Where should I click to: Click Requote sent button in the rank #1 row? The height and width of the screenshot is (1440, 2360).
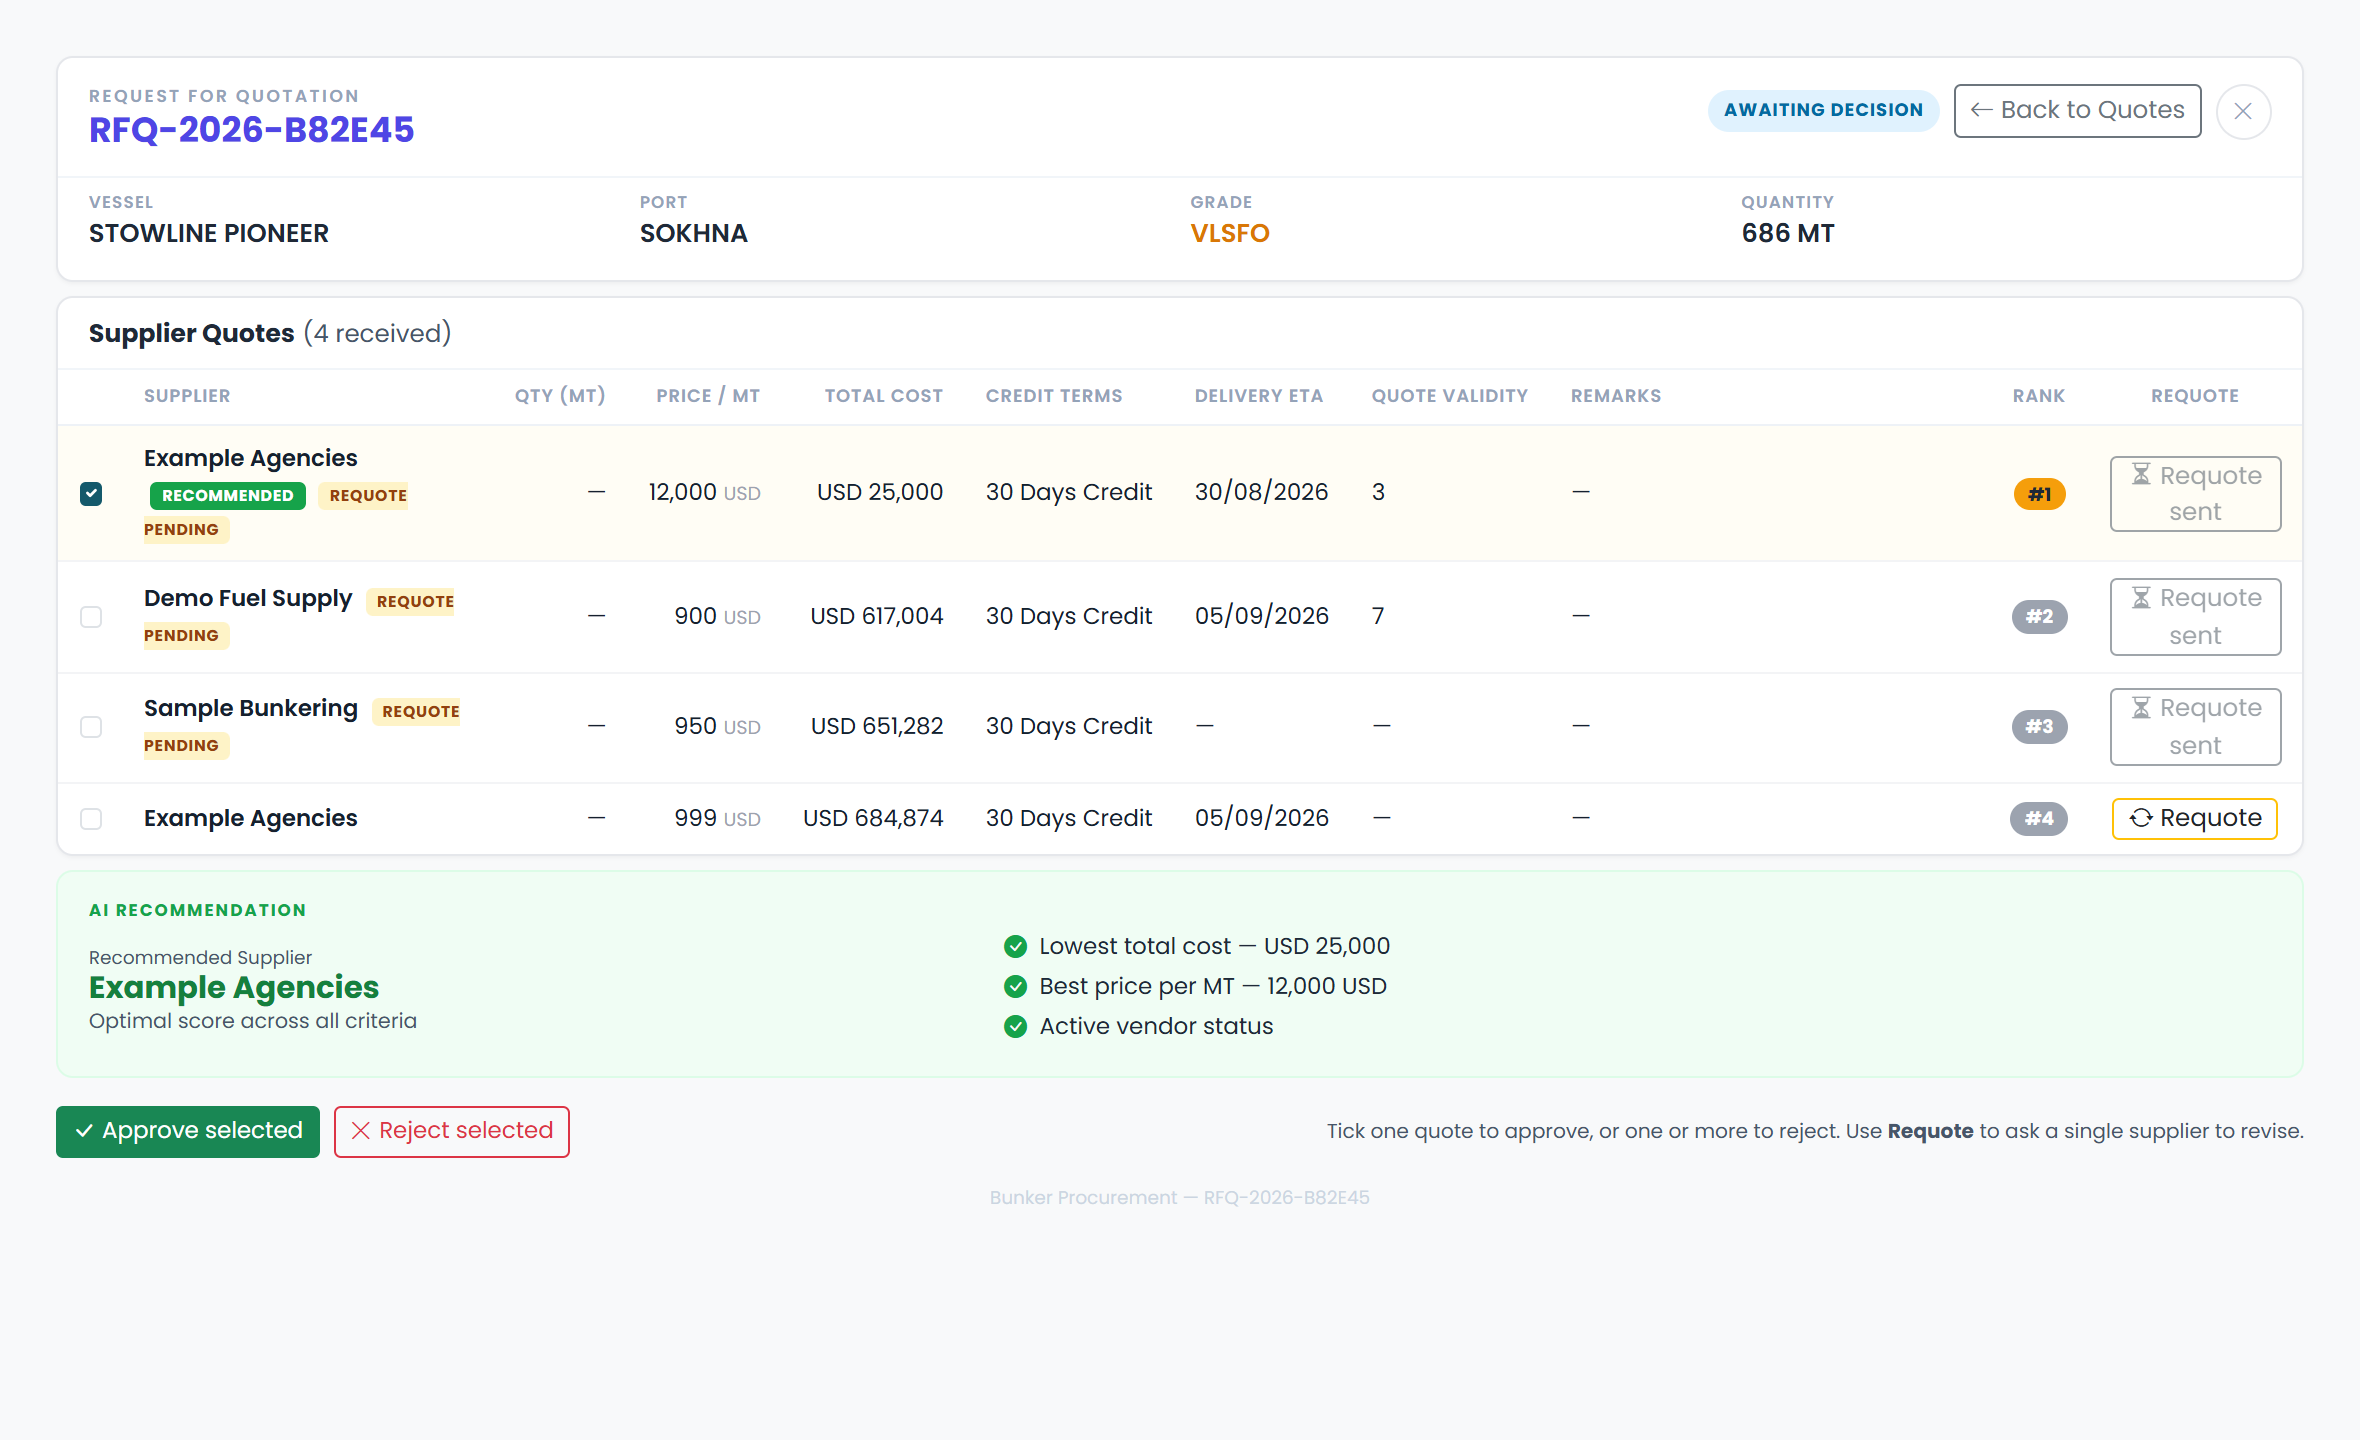[2195, 494]
